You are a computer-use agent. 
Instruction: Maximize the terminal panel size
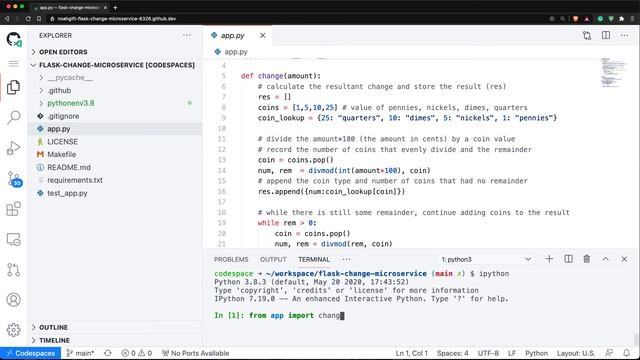605,259
